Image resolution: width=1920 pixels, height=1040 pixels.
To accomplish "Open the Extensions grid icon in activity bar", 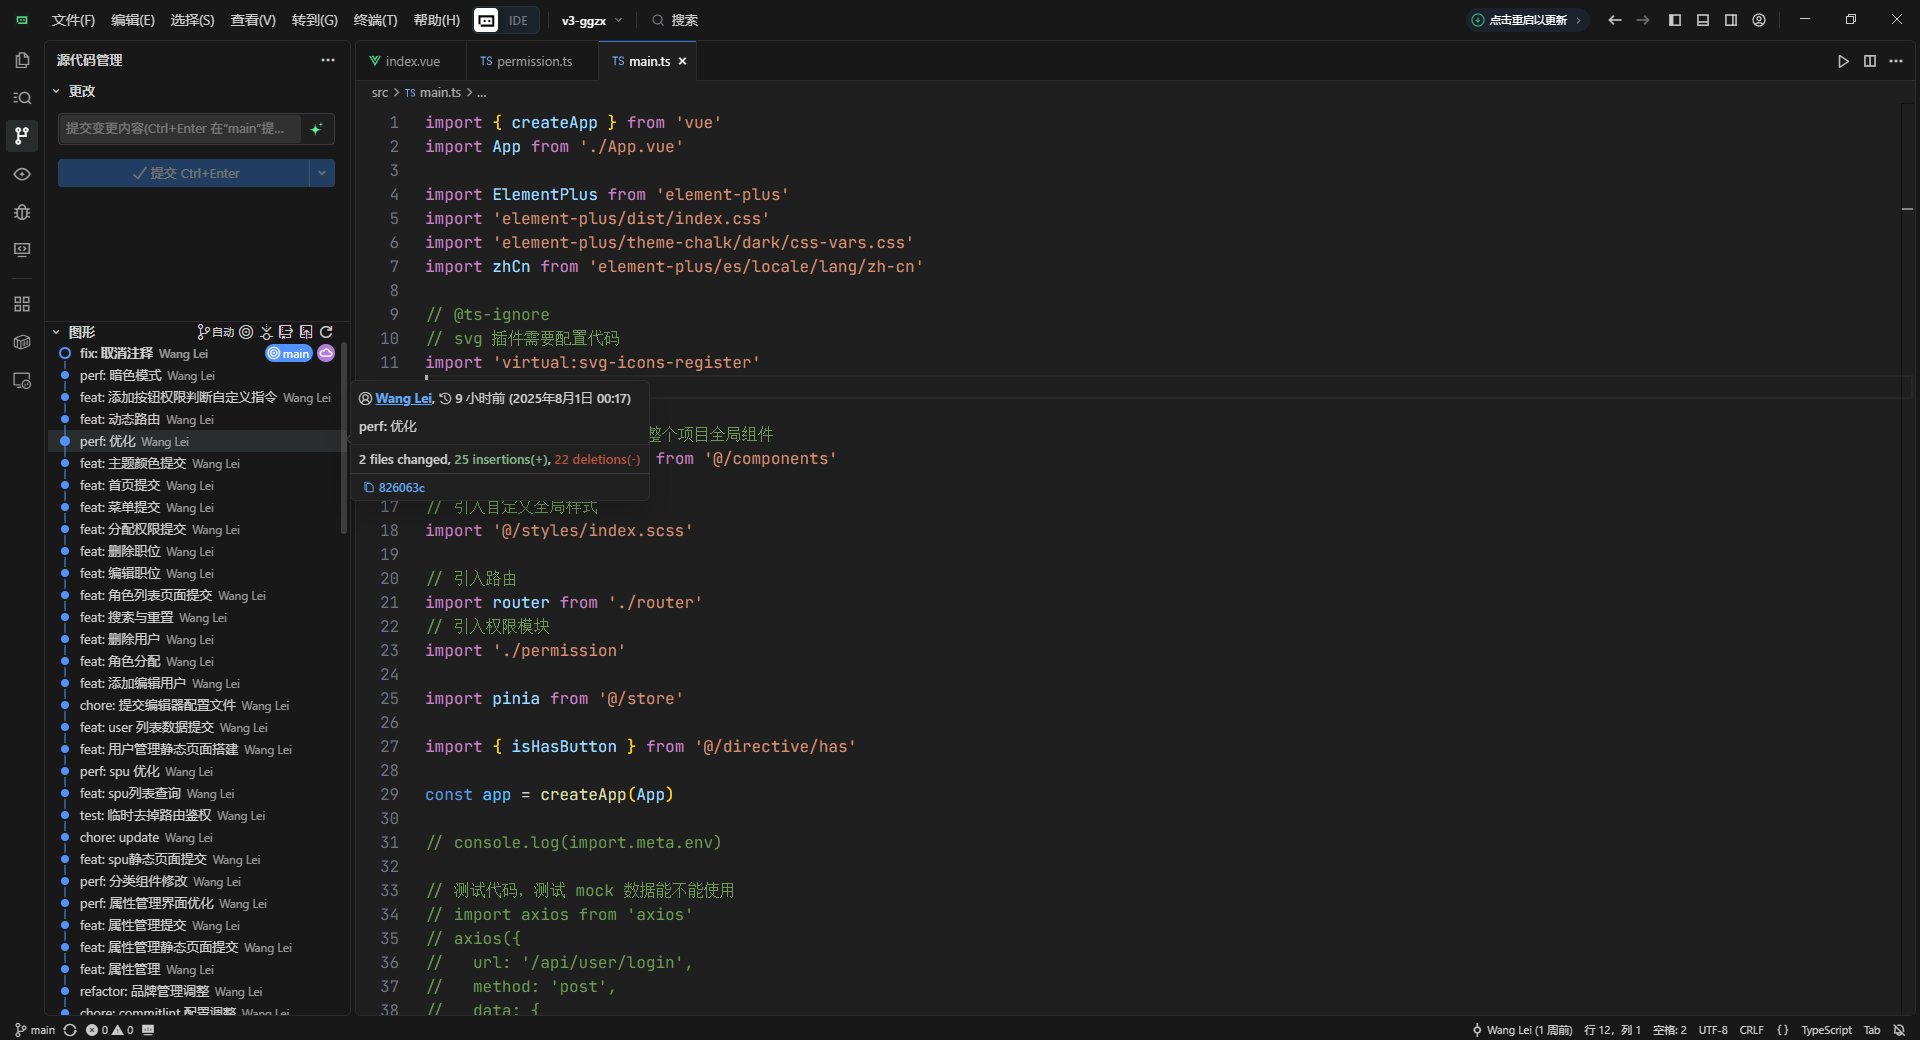I will tap(22, 304).
